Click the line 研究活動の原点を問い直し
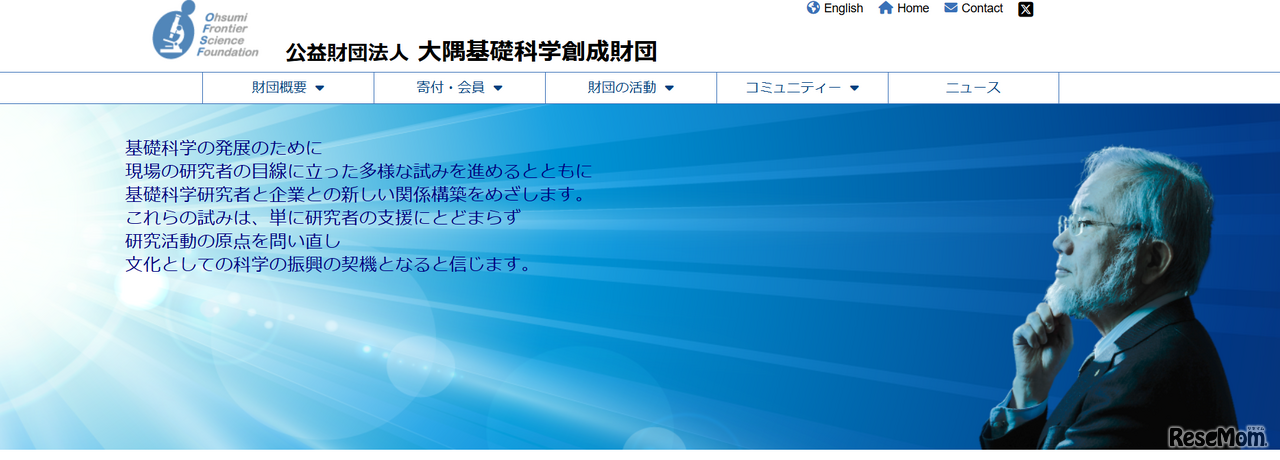 pos(233,241)
